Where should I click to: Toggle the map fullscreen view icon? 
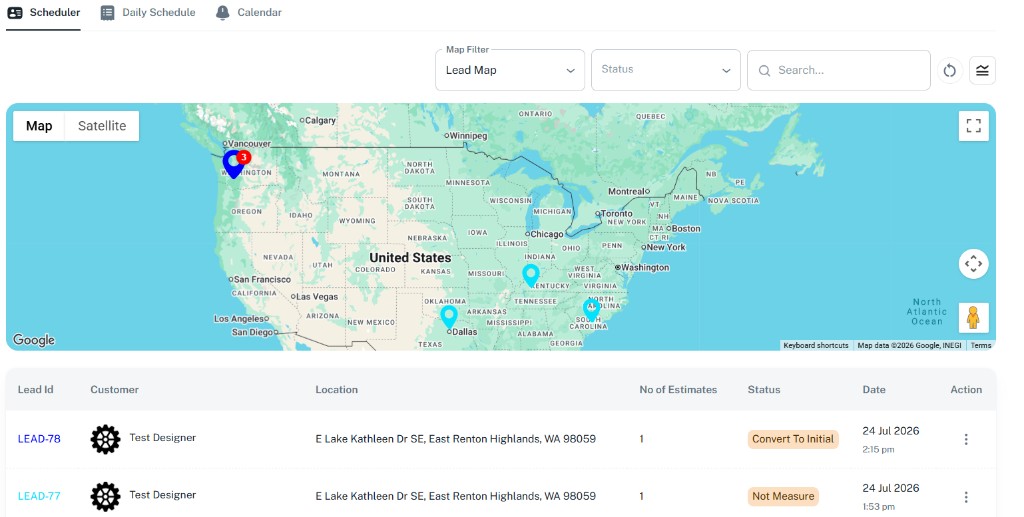[x=973, y=126]
